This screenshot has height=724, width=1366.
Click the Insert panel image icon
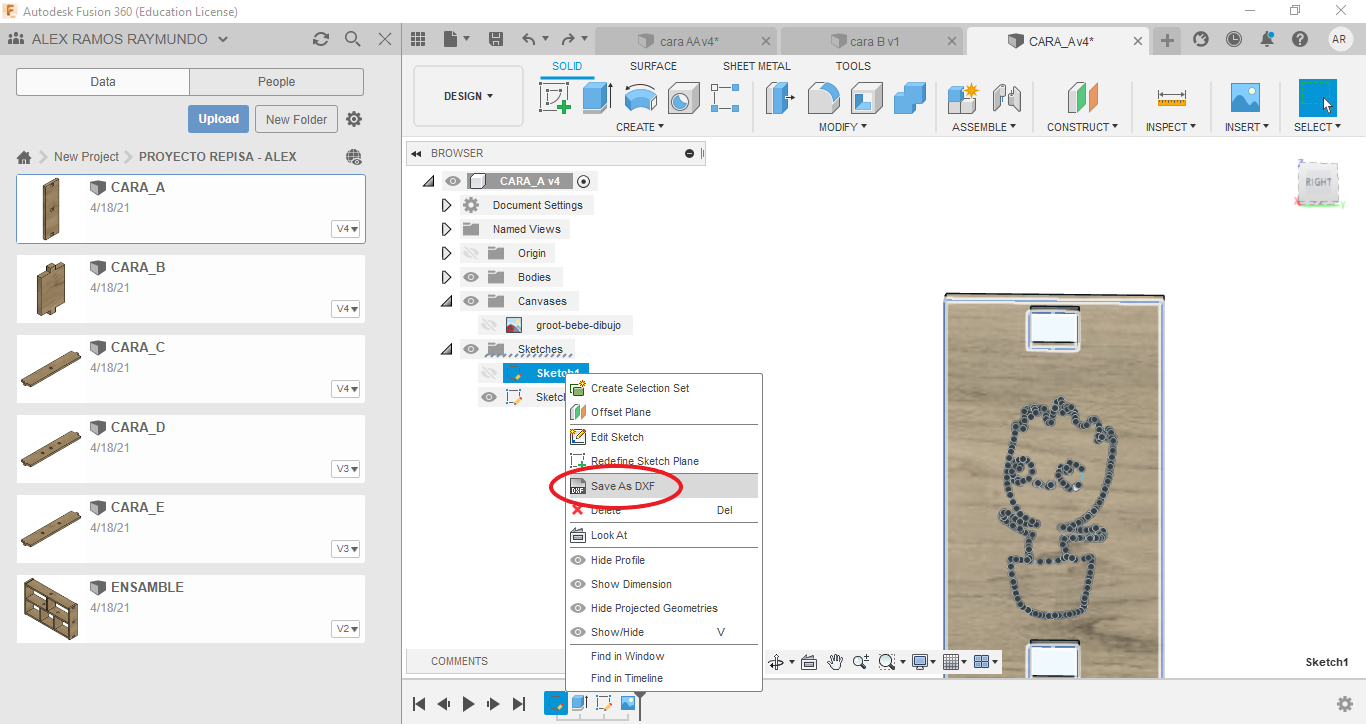click(1245, 98)
